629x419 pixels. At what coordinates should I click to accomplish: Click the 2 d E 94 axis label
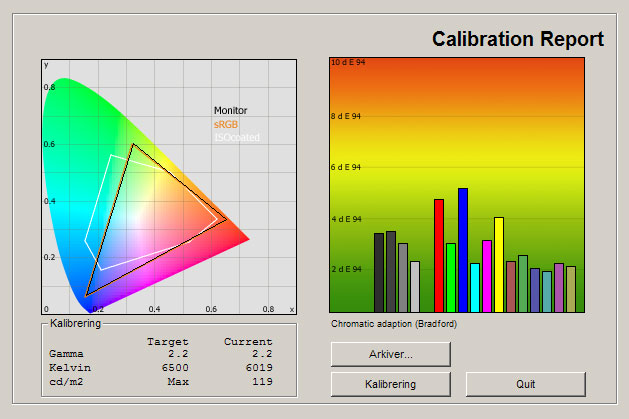click(346, 269)
